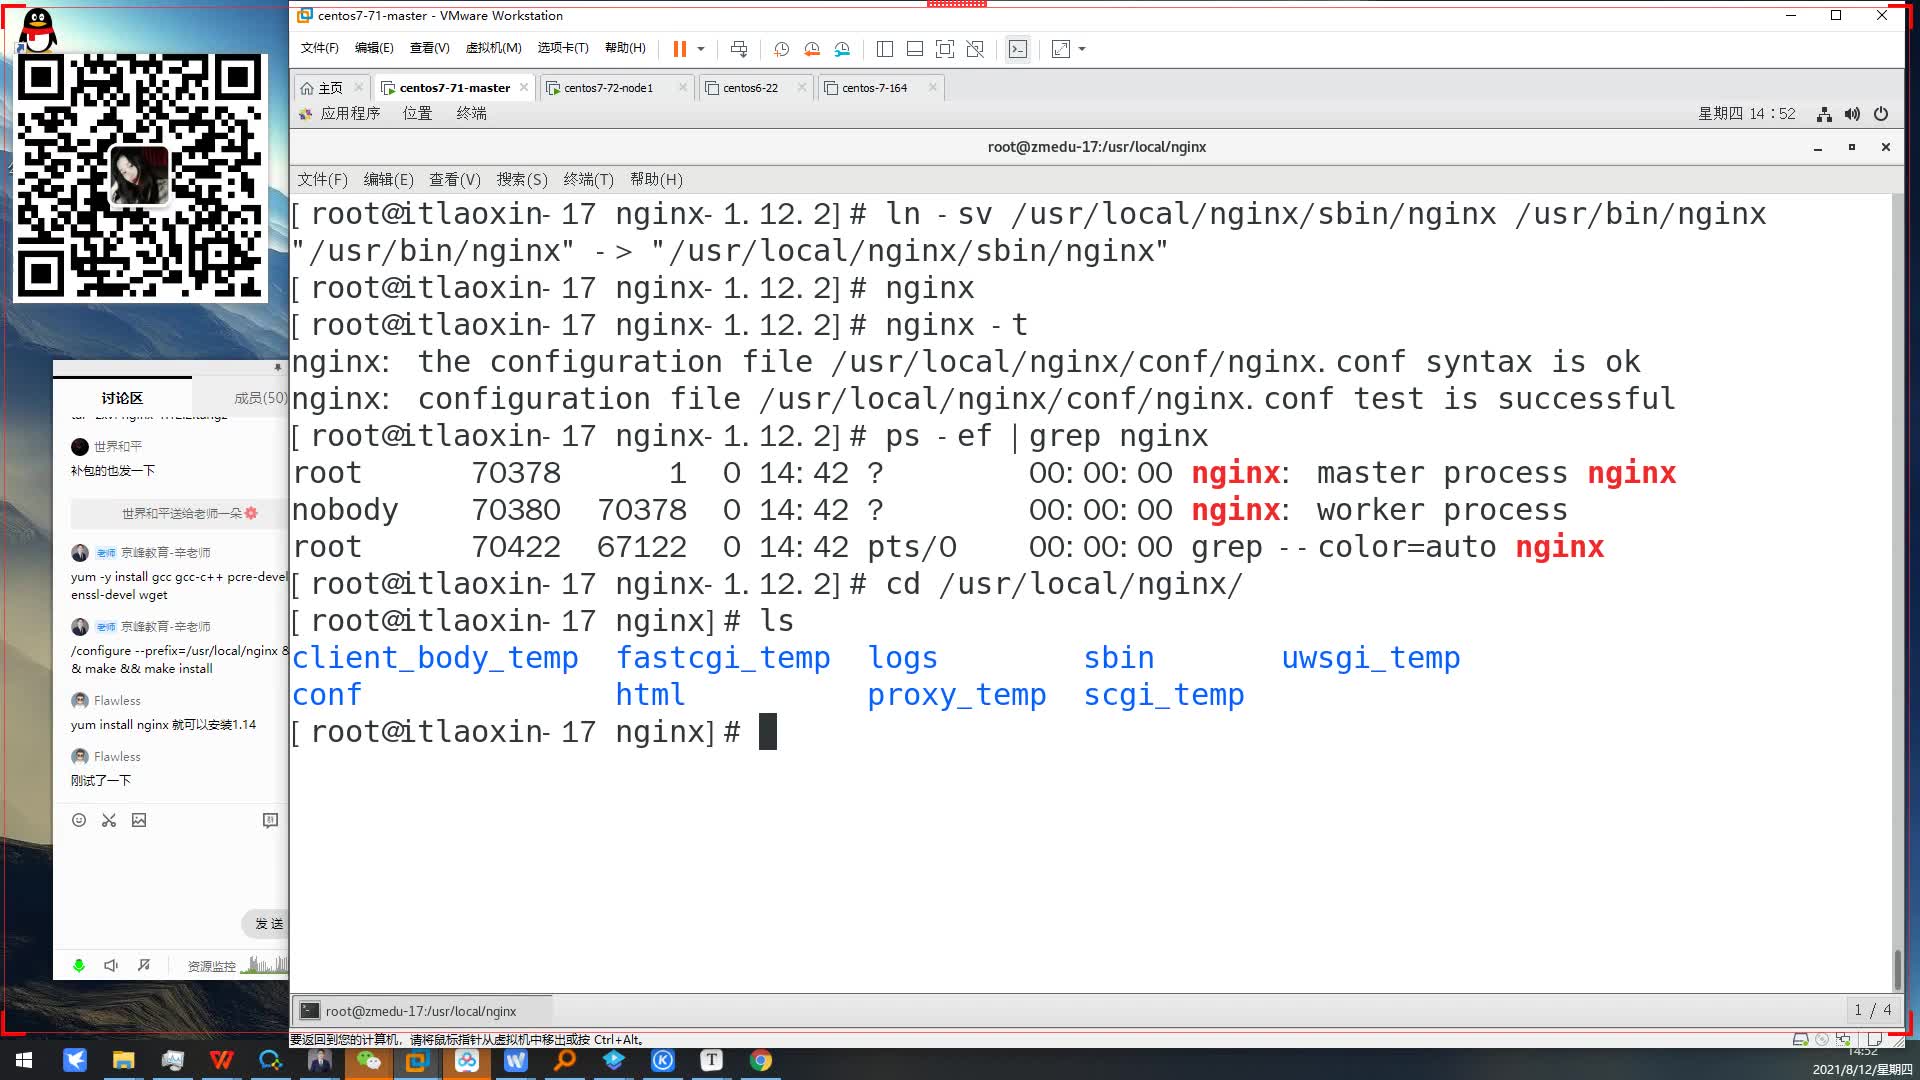
Task: Click the QR code image on desktop
Action: click(140, 177)
